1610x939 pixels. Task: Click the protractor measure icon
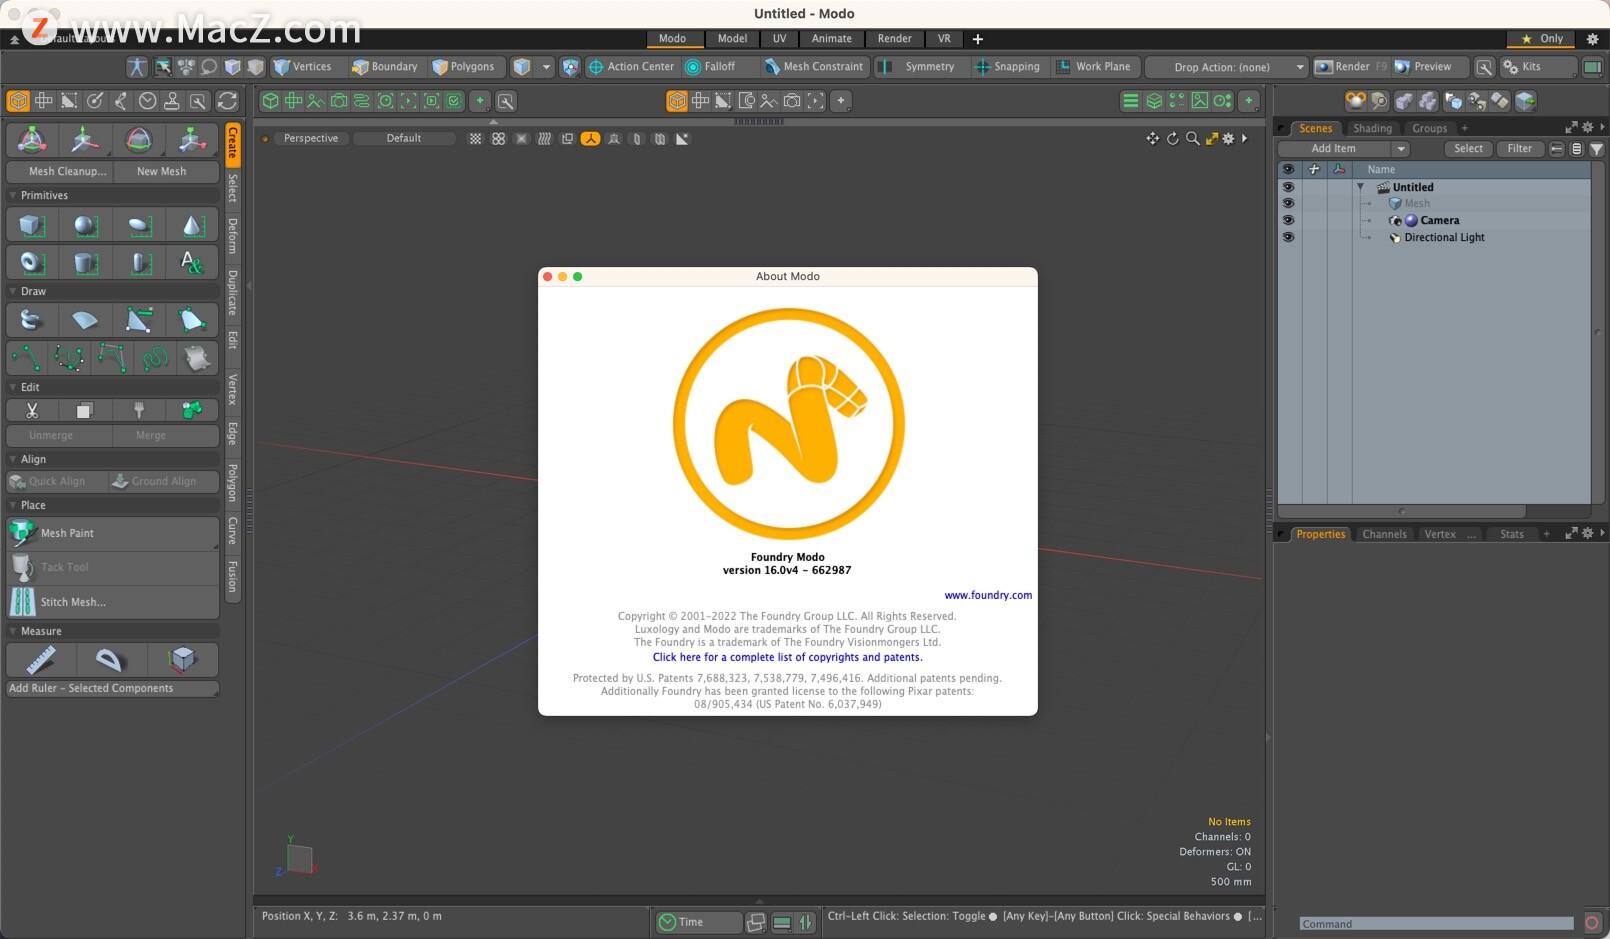coord(109,659)
